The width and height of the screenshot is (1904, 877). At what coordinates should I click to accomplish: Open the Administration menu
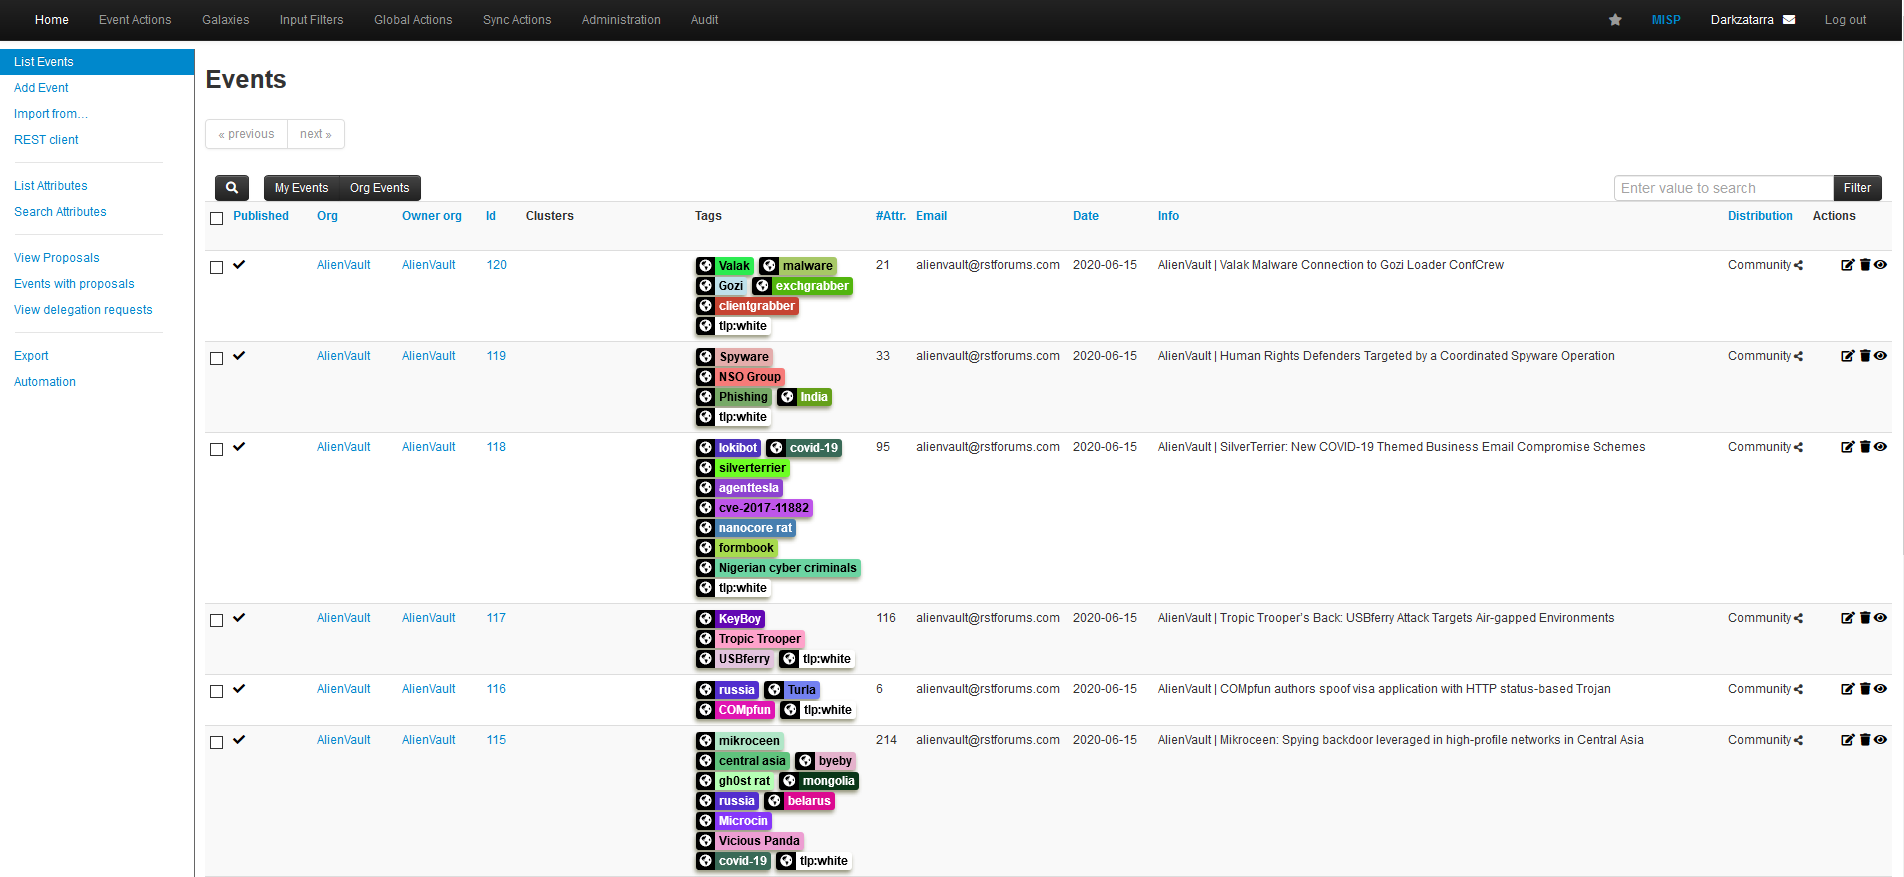point(621,20)
